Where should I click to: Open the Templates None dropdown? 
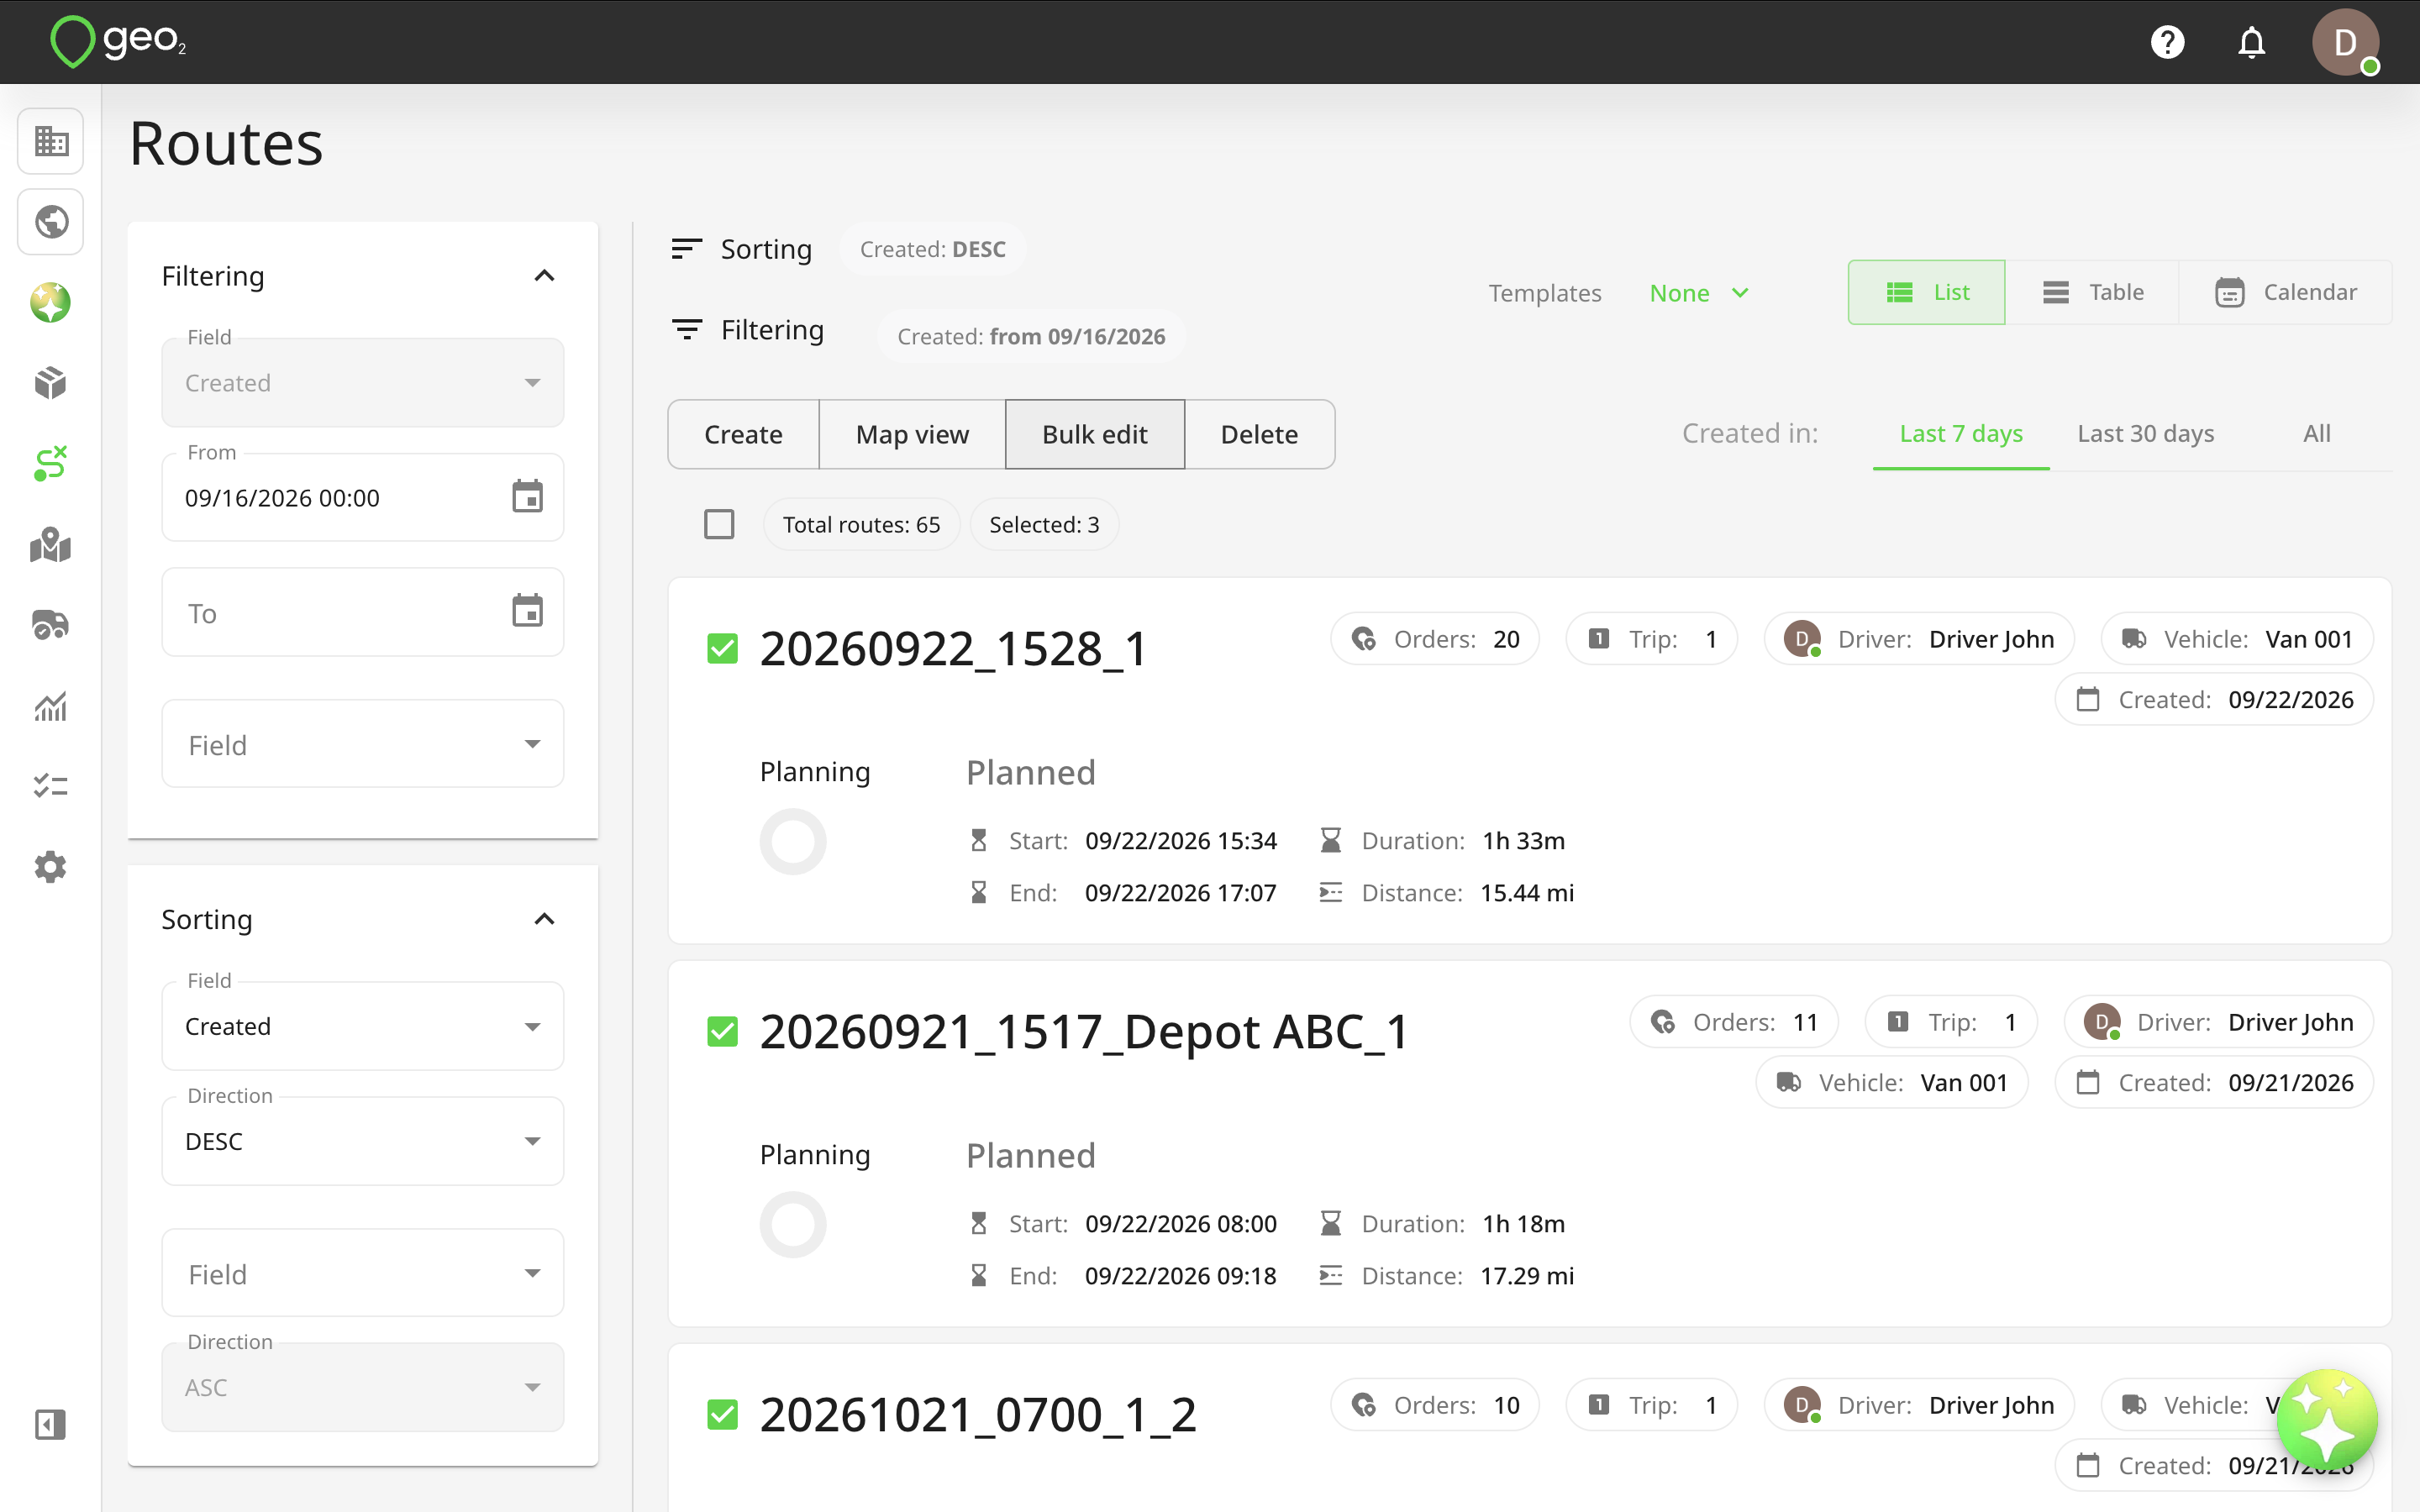coord(1699,293)
